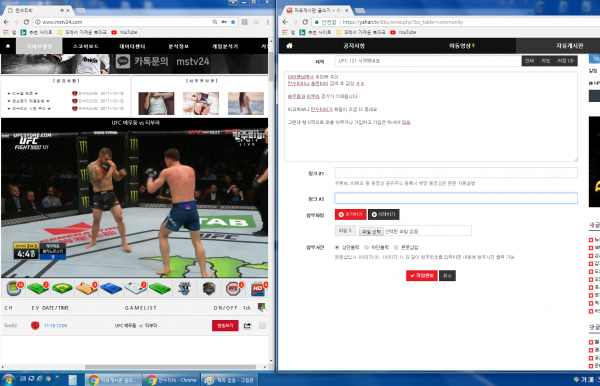Select the UFC octagon category icon
The image size is (600, 386).
point(233,288)
